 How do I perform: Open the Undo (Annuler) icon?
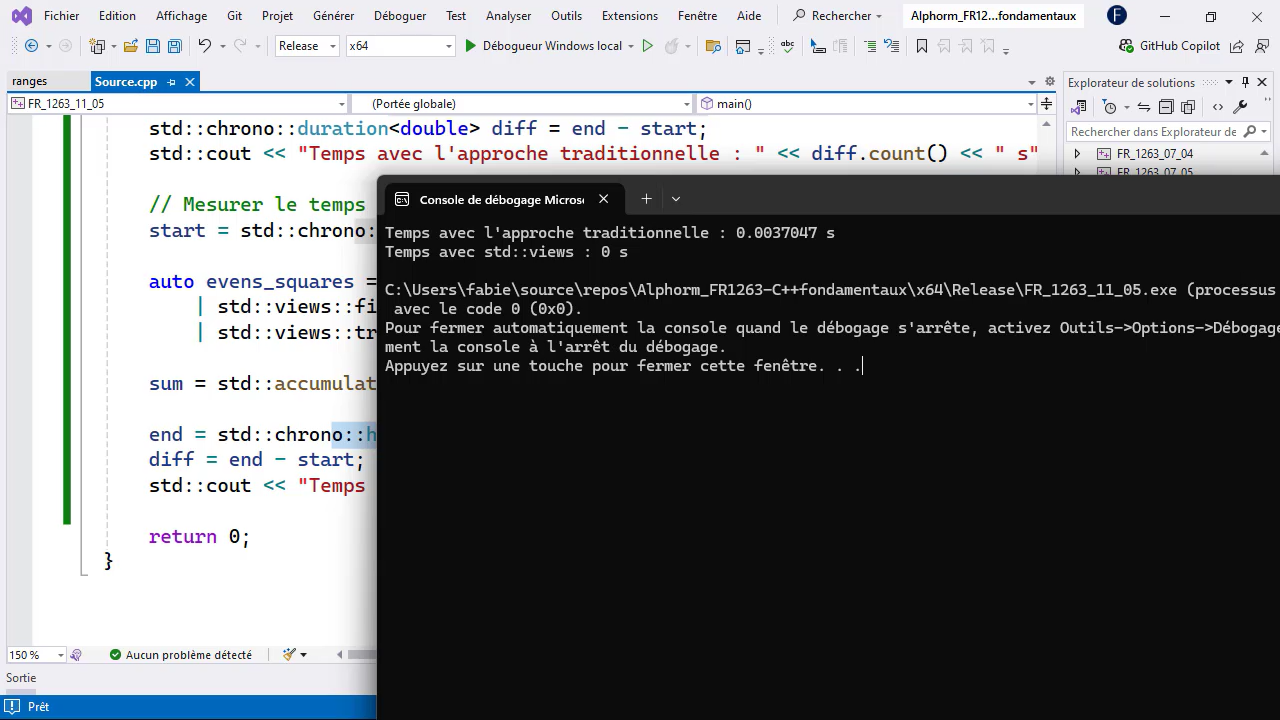tap(205, 45)
